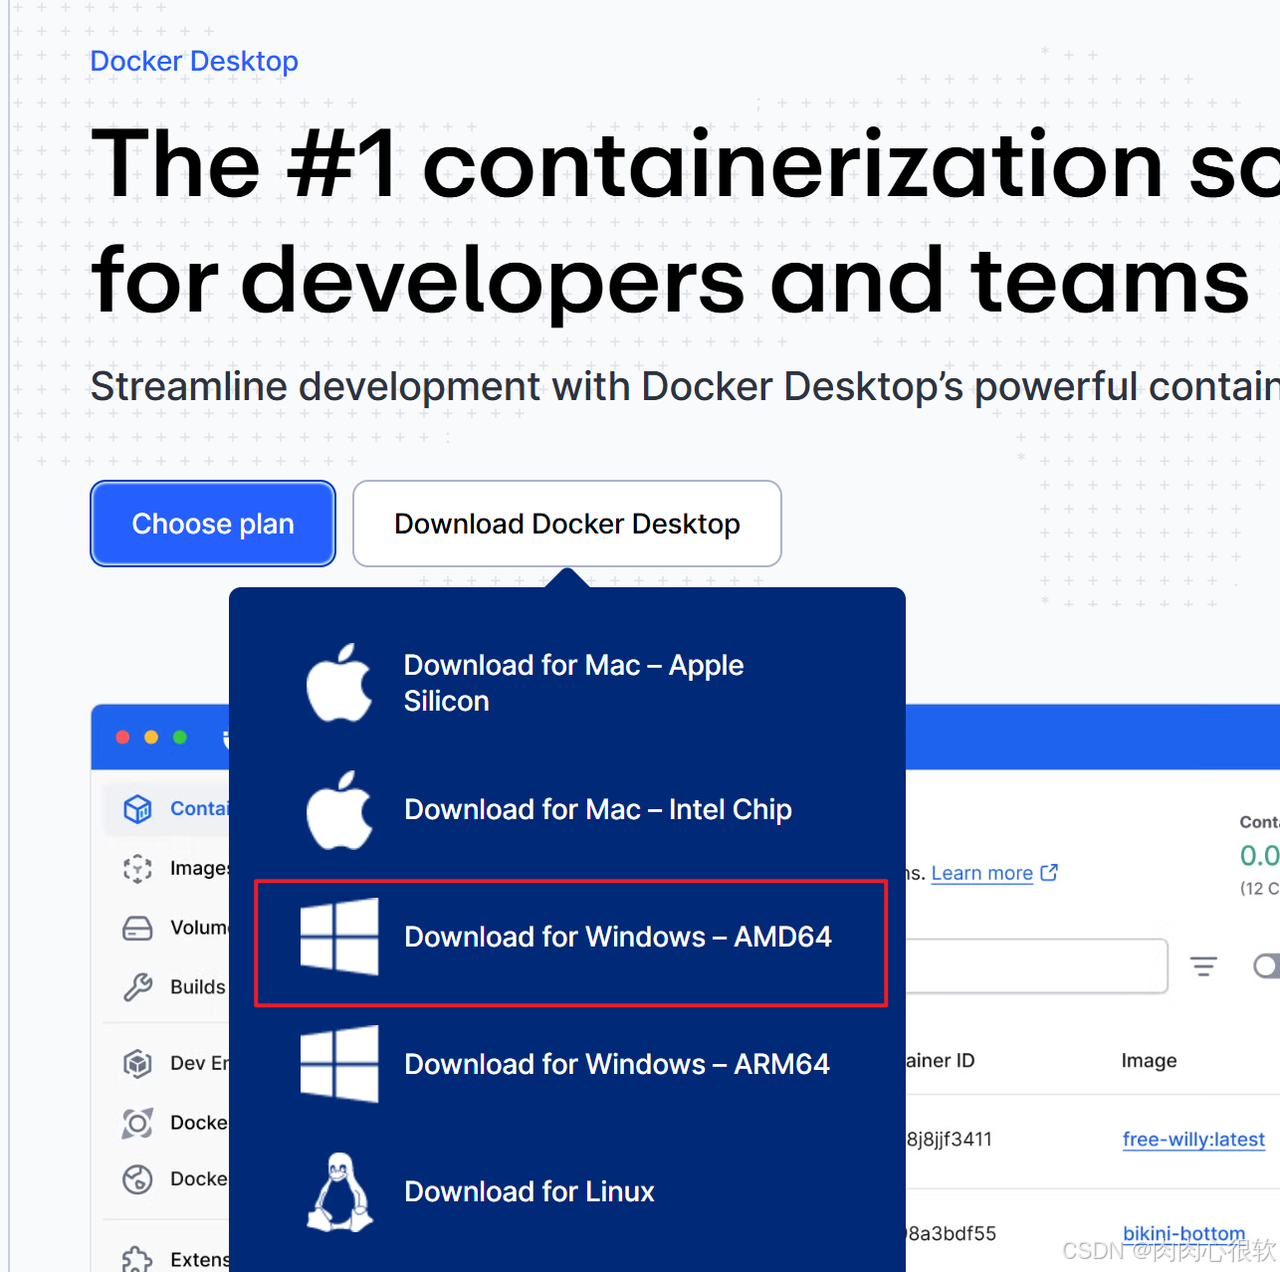
Task: Open the filter lines icon
Action: (1203, 966)
